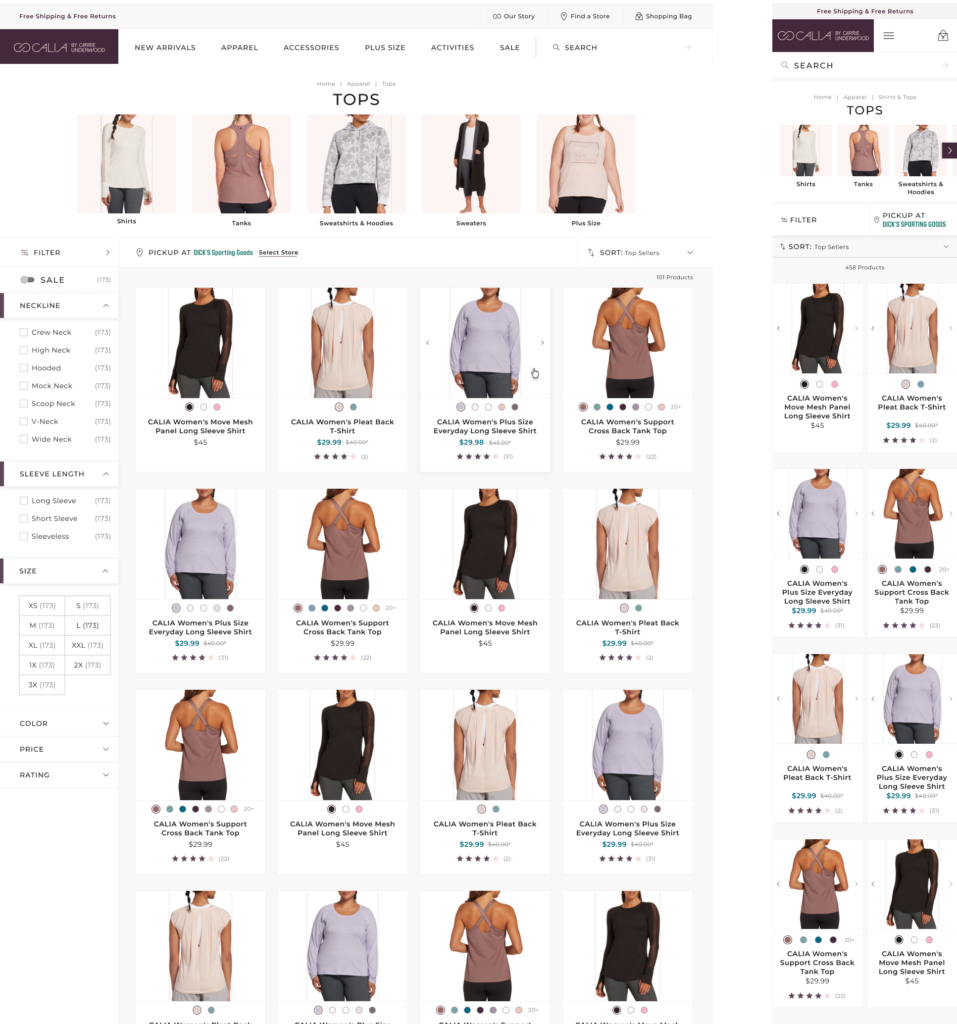The width and height of the screenshot is (957, 1024).
Task: Open ACTIVITIES in main navigation
Action: [452, 48]
